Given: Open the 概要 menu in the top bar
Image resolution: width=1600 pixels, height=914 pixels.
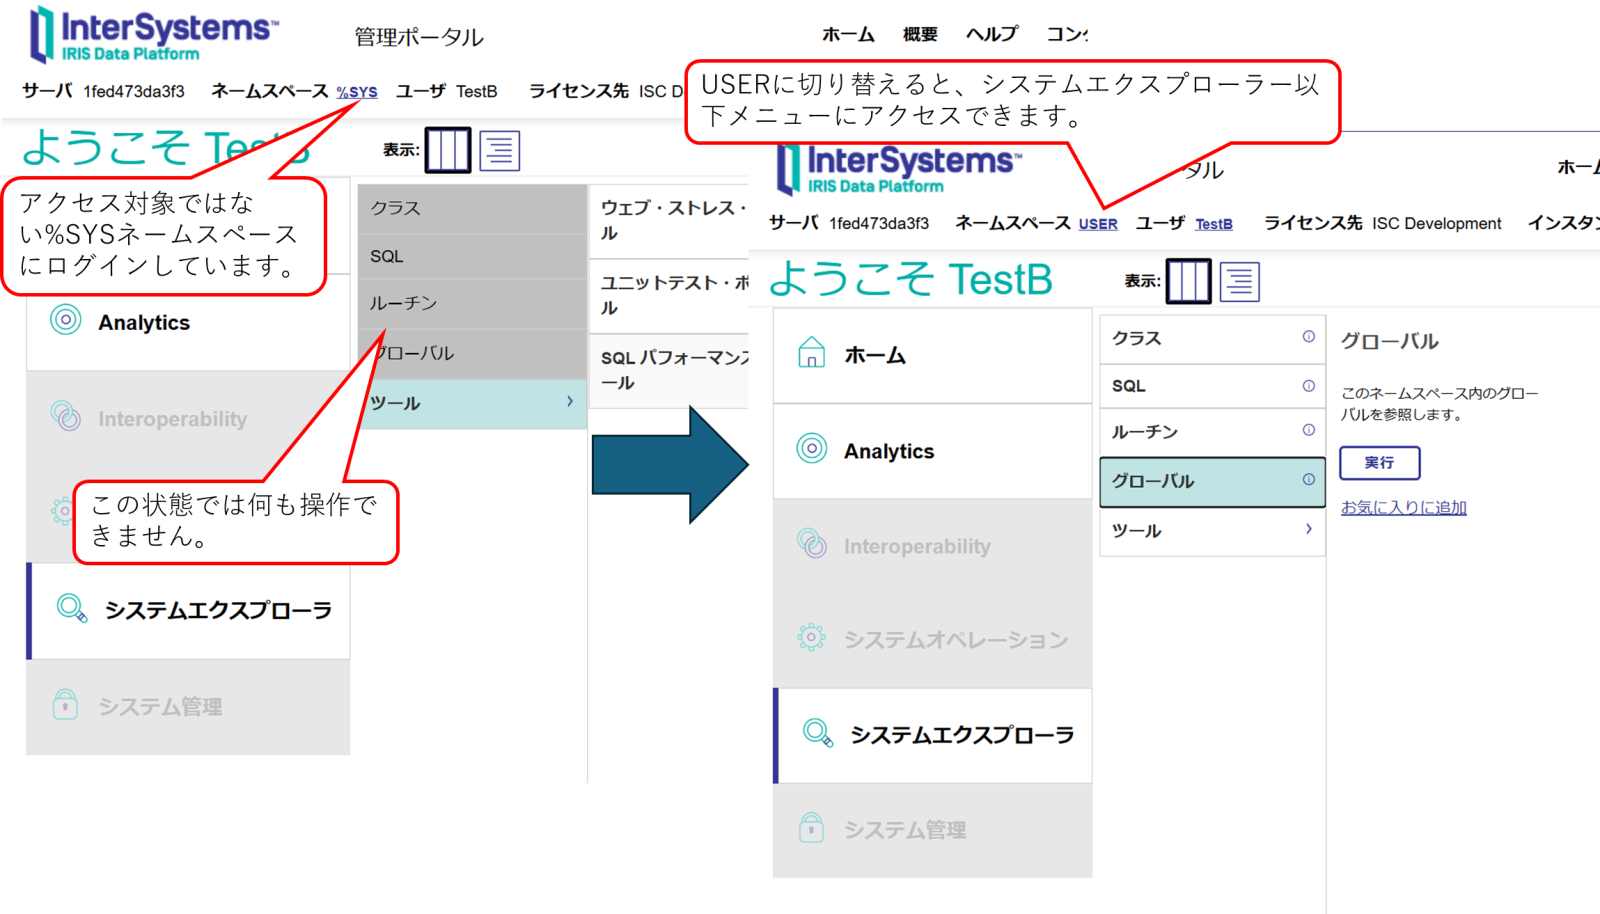Looking at the screenshot, I should [920, 34].
